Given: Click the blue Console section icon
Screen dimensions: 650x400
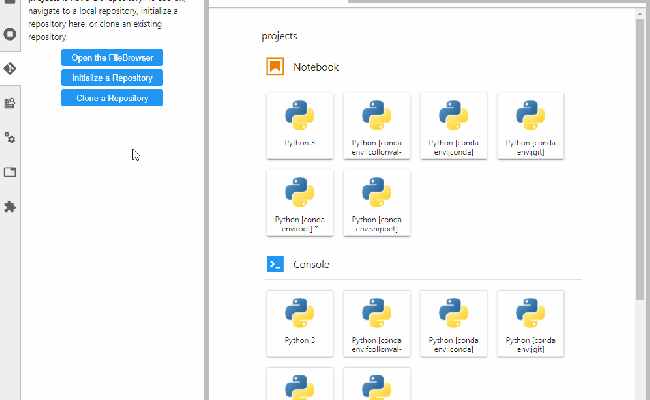Looking at the screenshot, I should point(275,264).
